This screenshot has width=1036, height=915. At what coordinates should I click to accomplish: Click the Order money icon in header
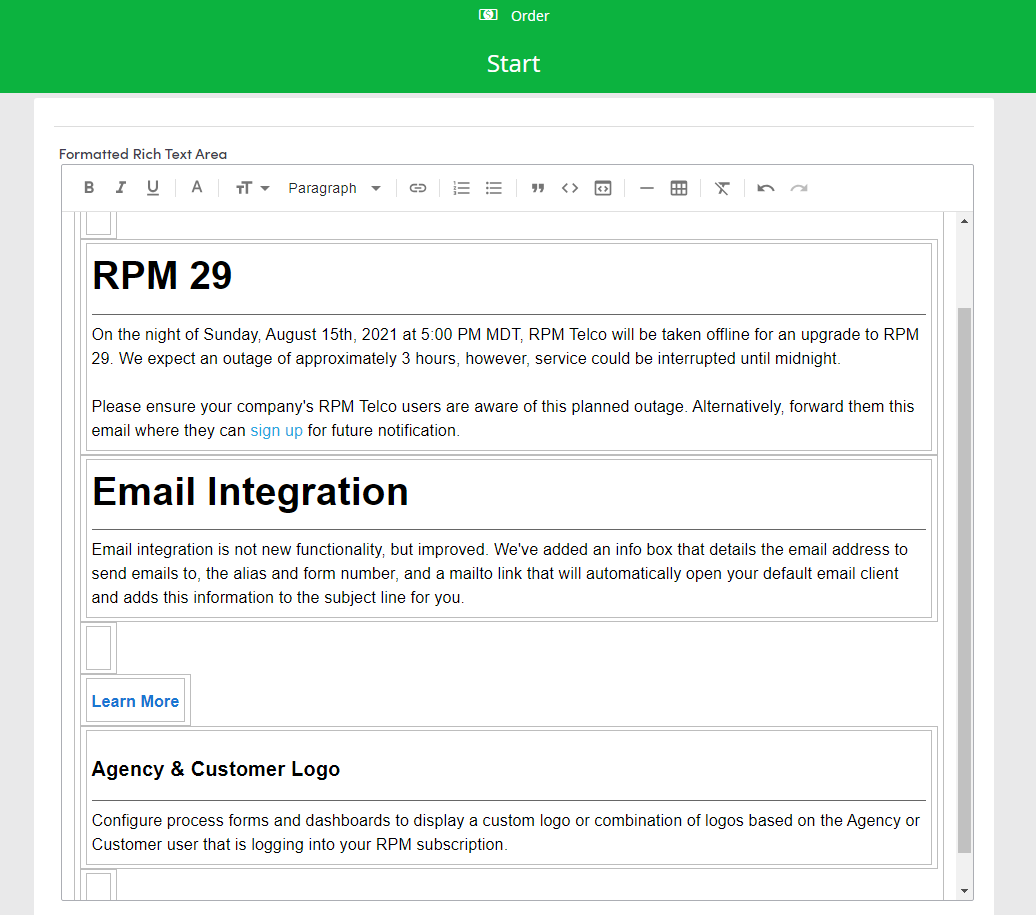click(x=488, y=15)
